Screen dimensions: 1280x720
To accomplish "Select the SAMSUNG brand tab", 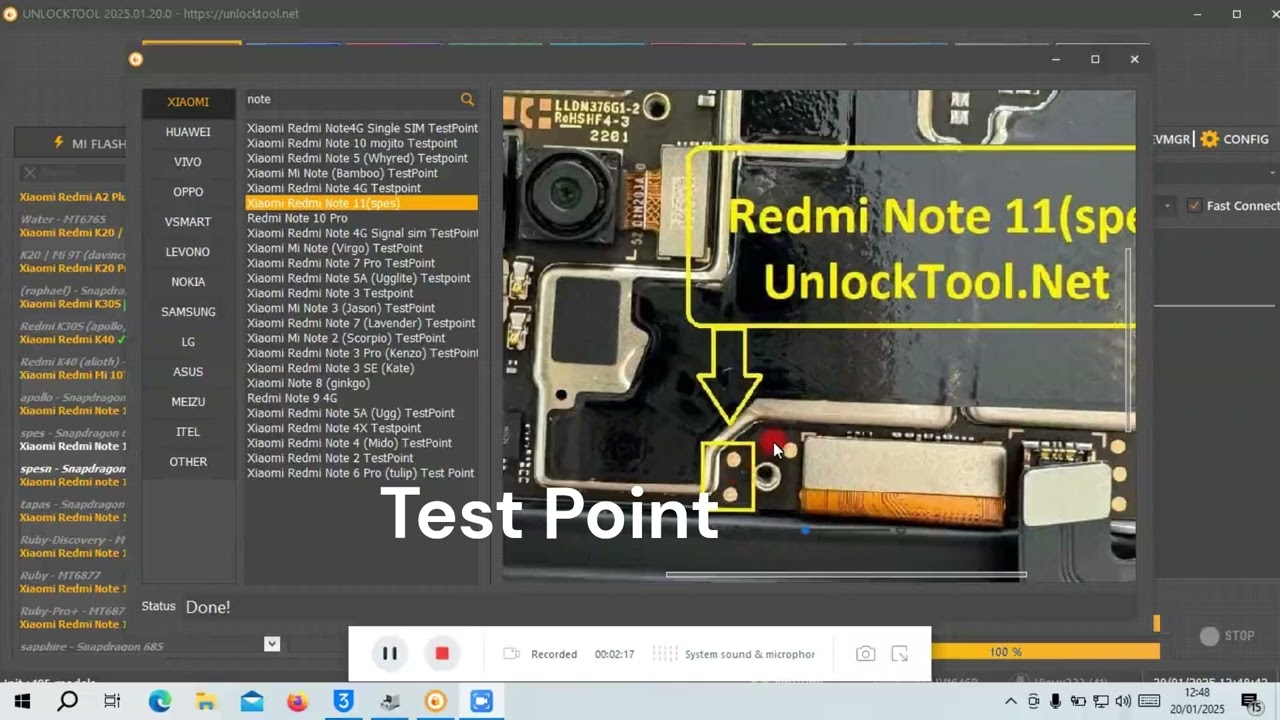I will pos(188,312).
